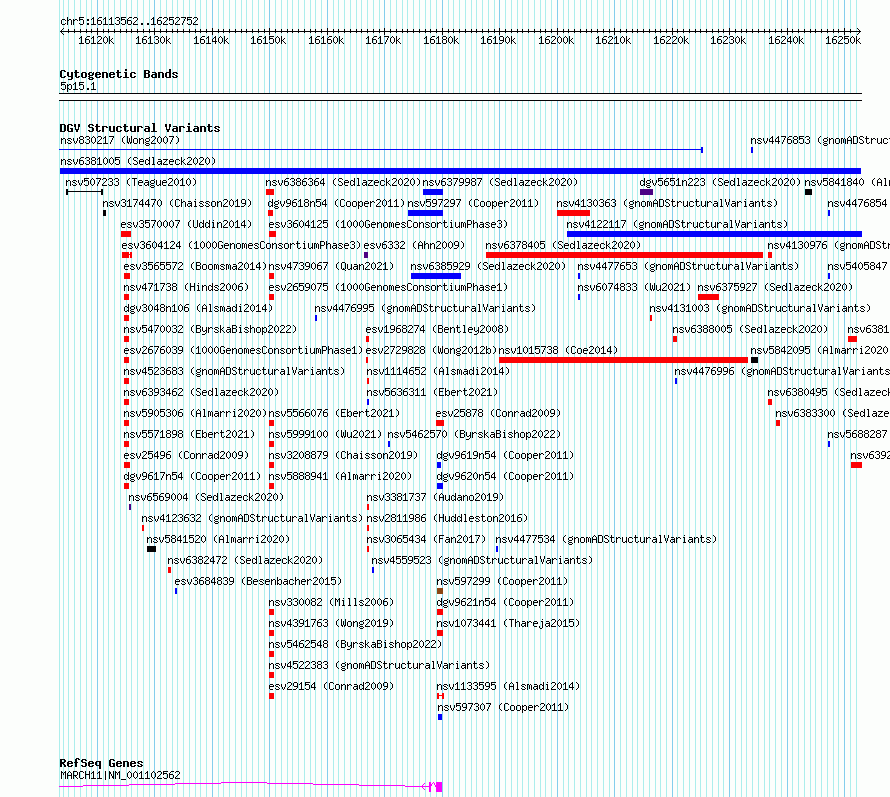The width and height of the screenshot is (890, 797).
Task: Open the nsv6388005 (Sedlazeck2020) label
Action: (750, 329)
